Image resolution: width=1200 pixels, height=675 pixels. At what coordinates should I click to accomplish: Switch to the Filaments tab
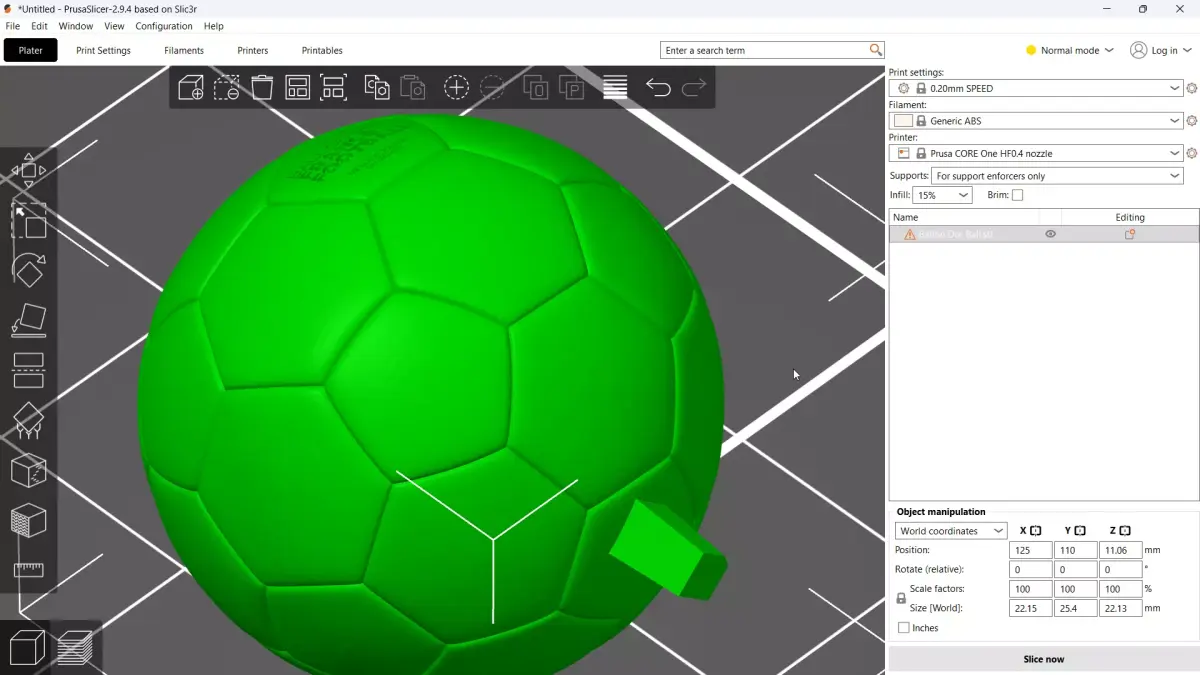point(184,50)
